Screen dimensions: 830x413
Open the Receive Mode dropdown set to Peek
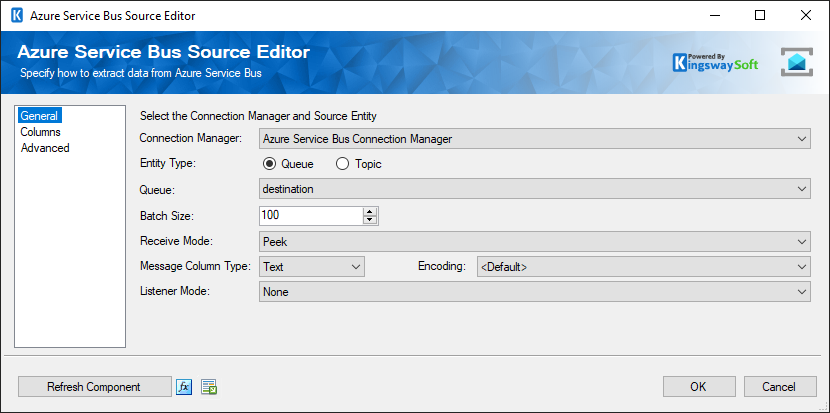(535, 242)
